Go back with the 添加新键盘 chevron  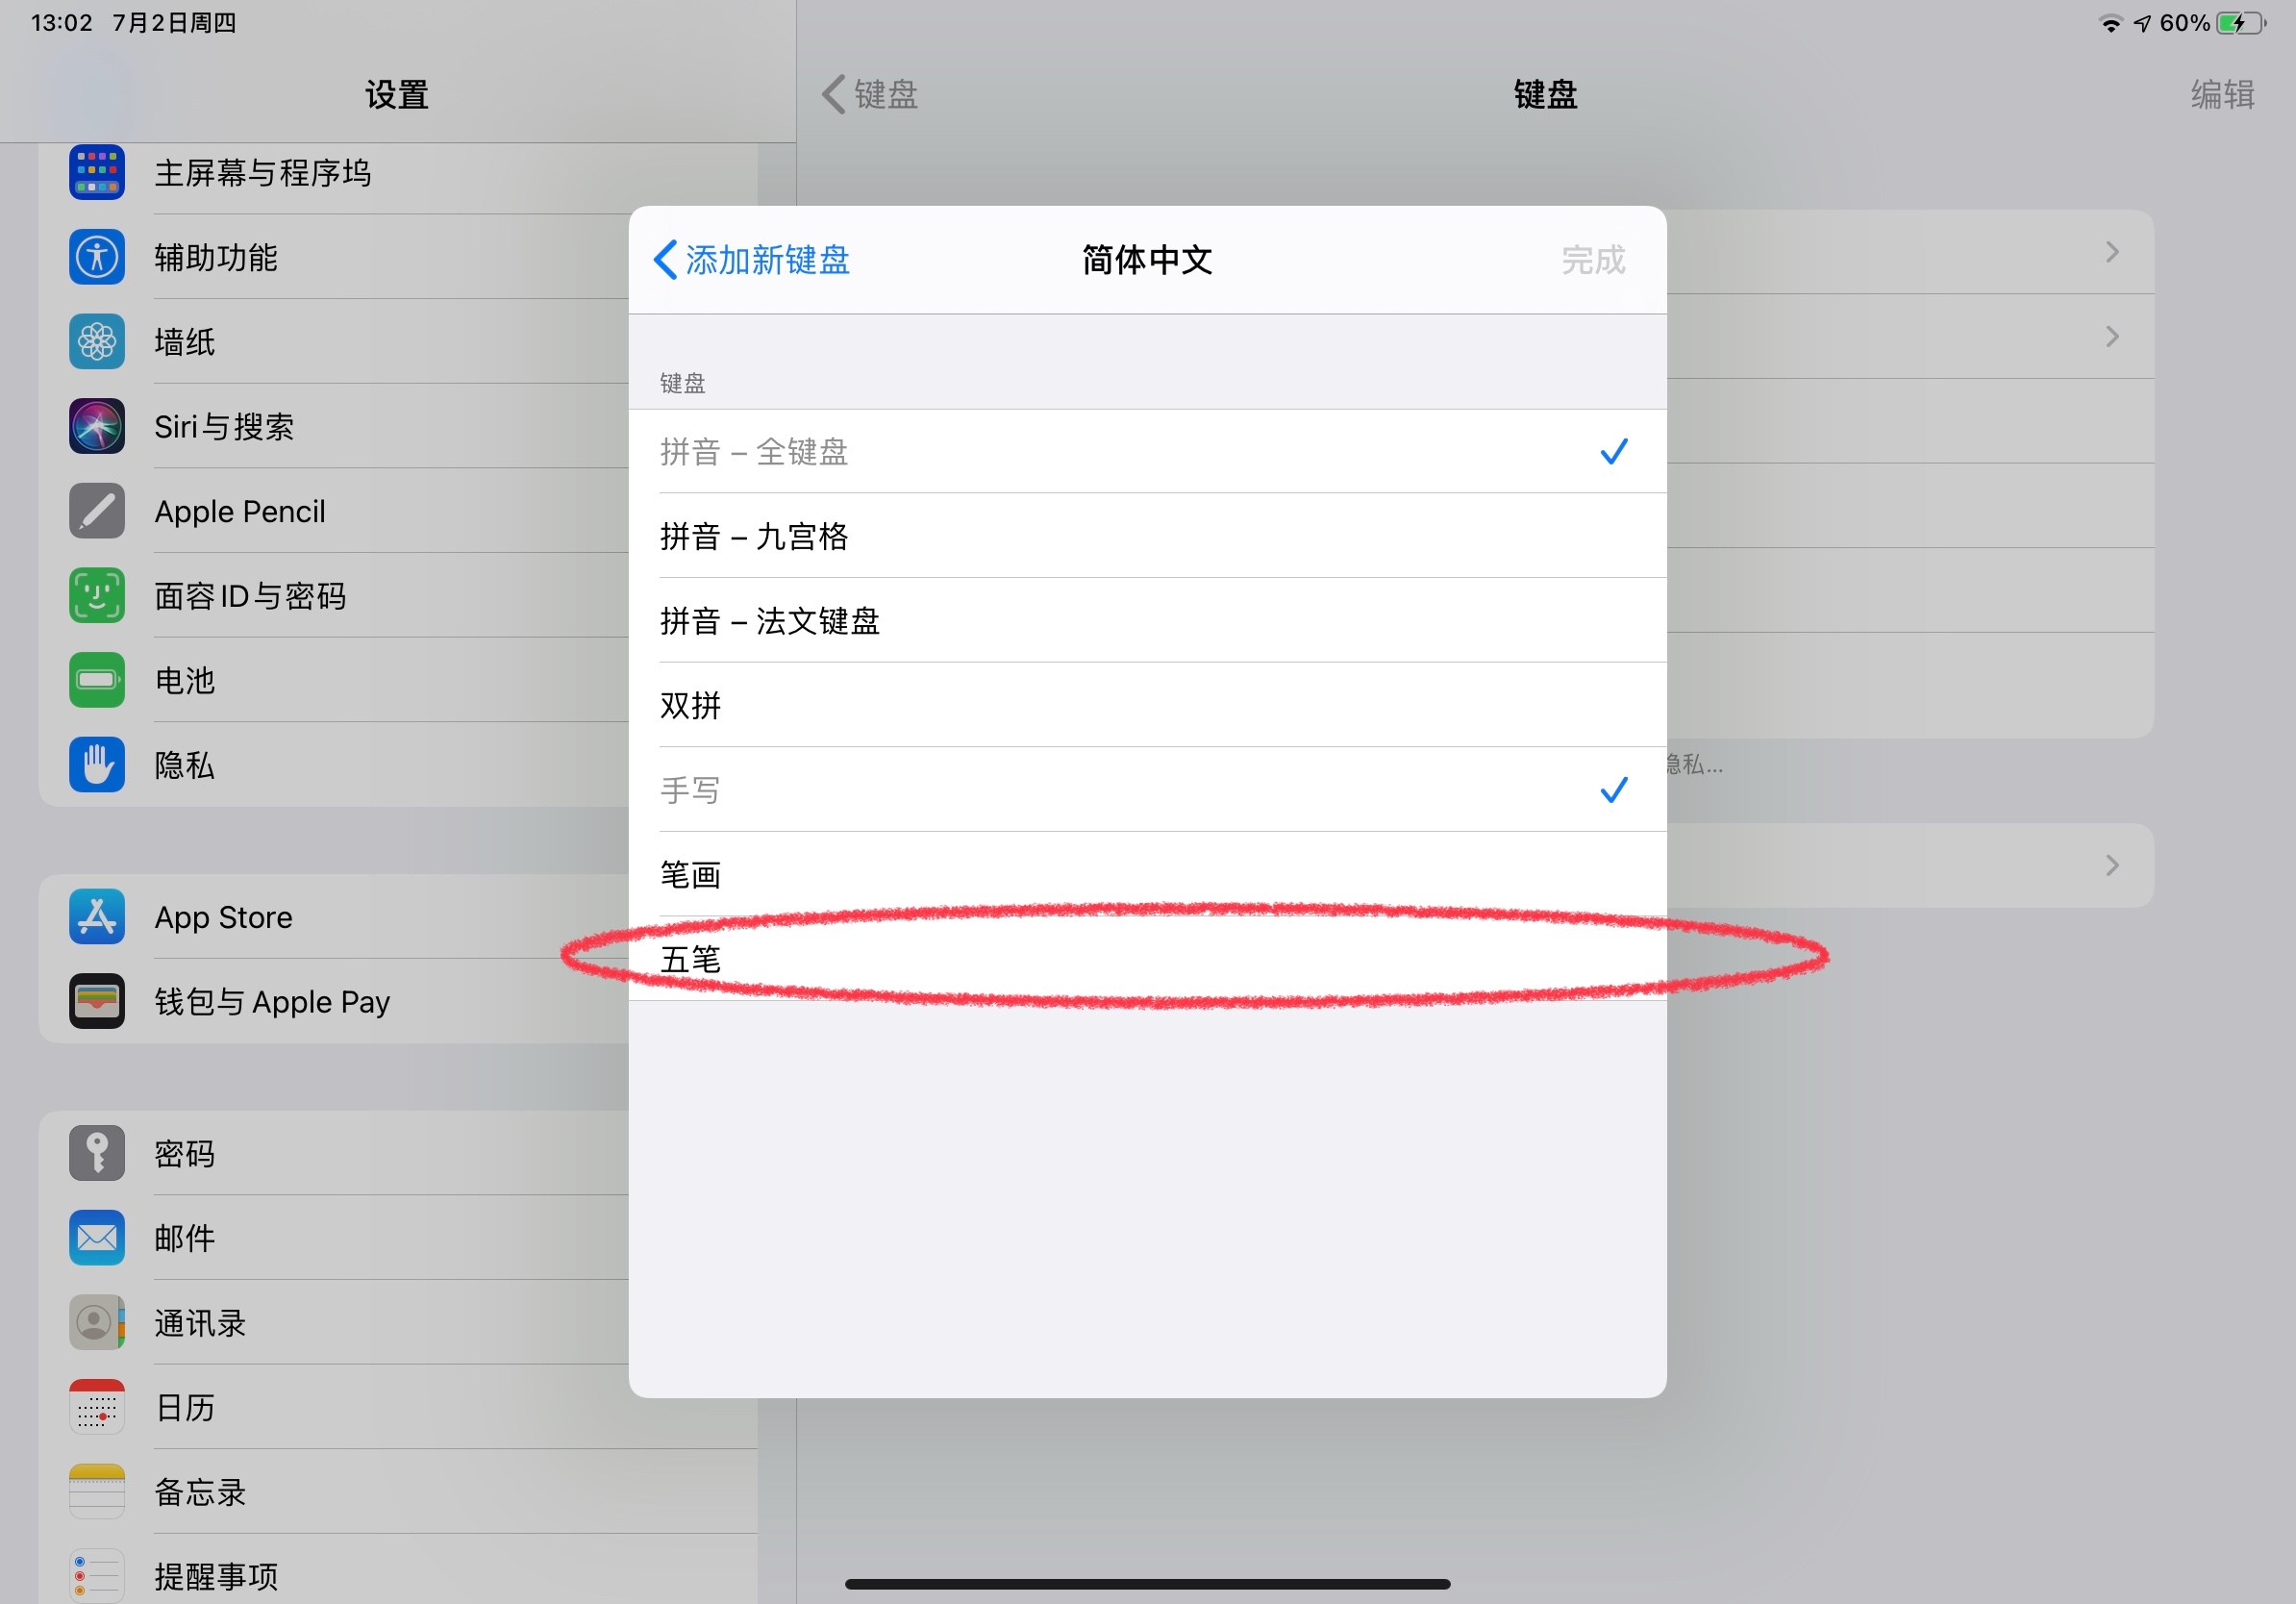click(665, 260)
